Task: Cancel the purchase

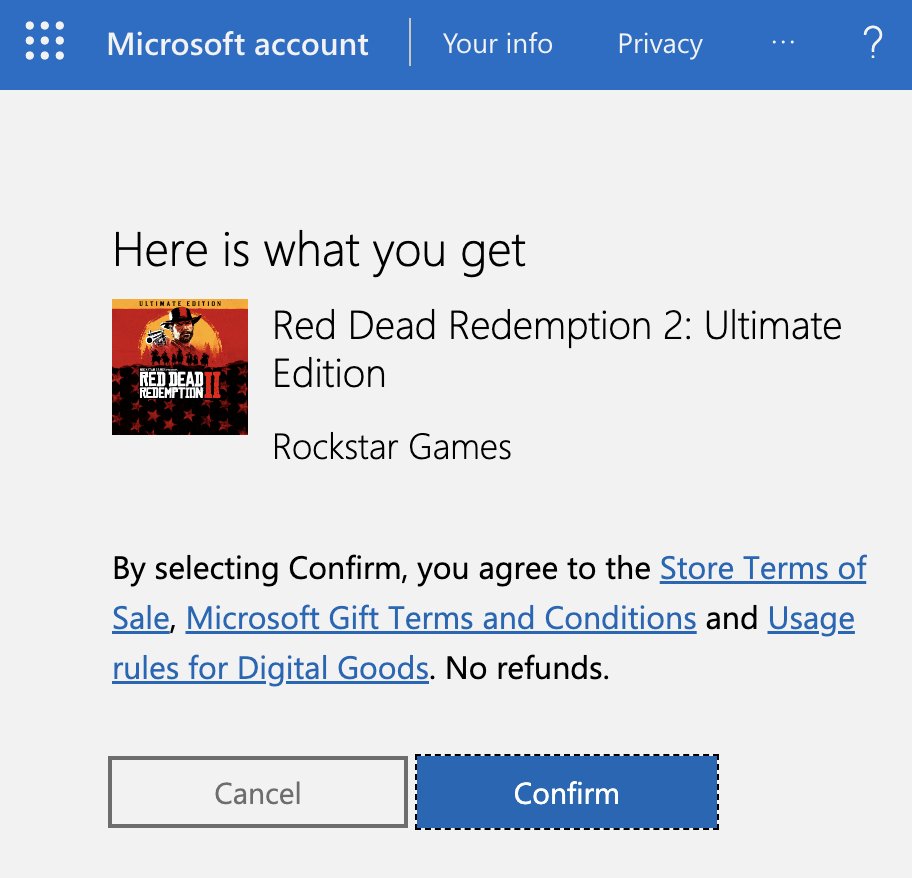Action: point(256,793)
